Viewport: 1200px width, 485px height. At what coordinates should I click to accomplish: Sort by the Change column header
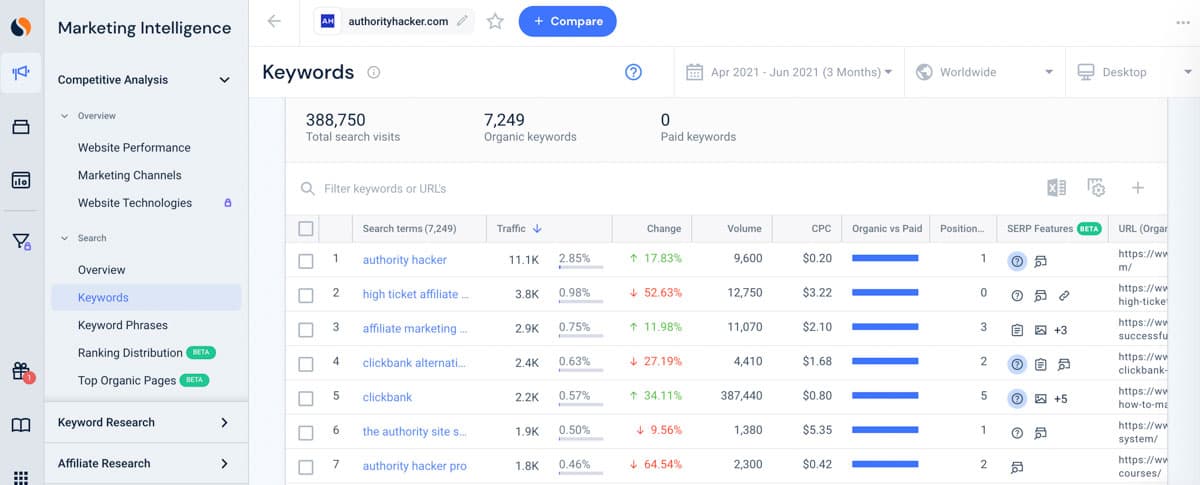664,229
